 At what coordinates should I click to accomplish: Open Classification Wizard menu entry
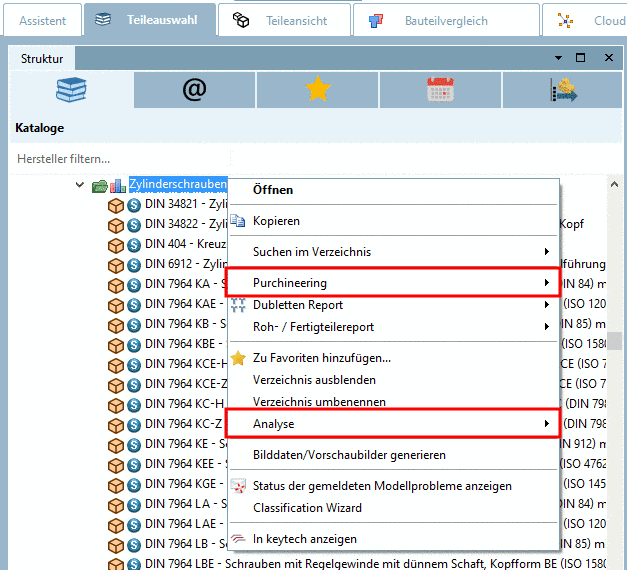click(393, 508)
